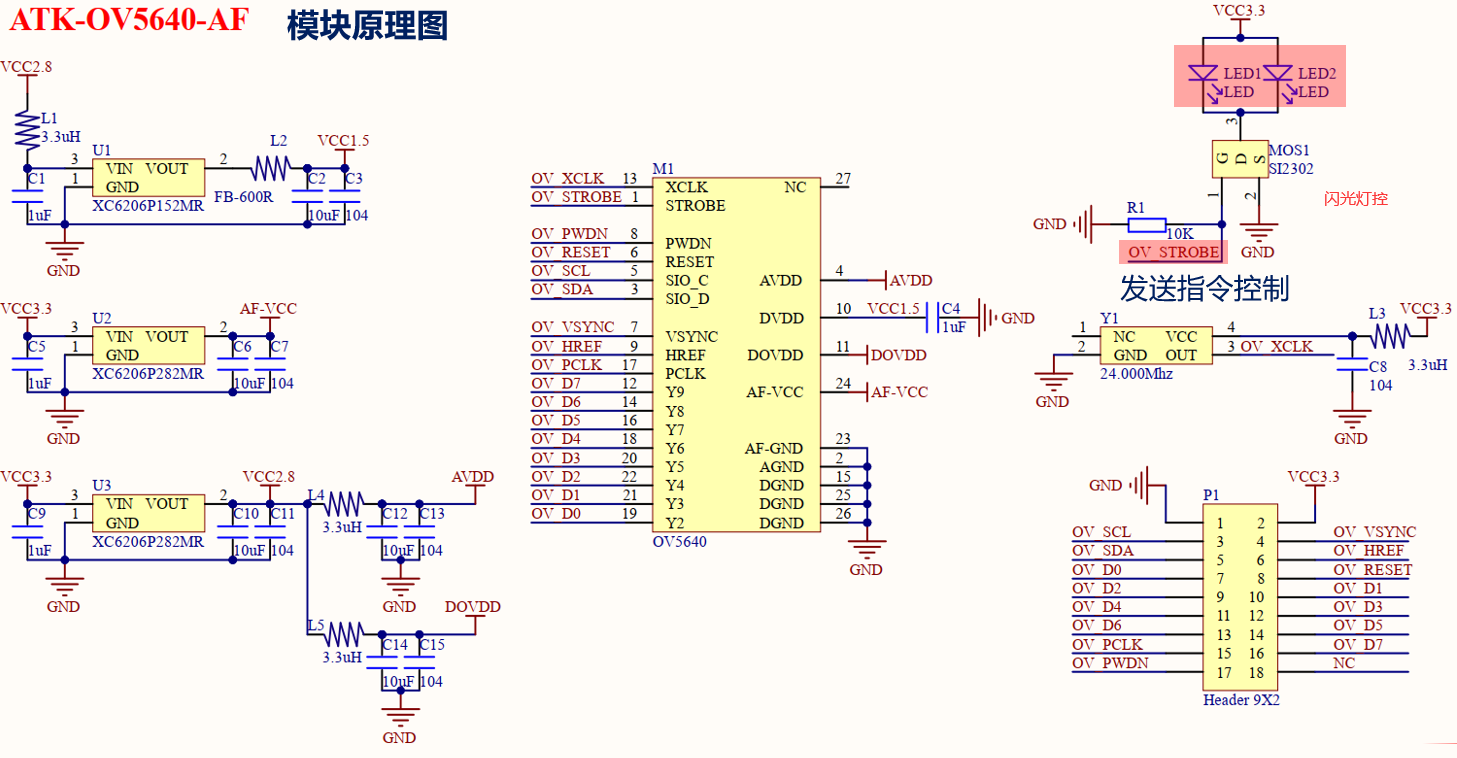The width and height of the screenshot is (1457, 758).
Task: Click the STROBE pin name inside M1
Action: pyautogui.click(x=696, y=205)
